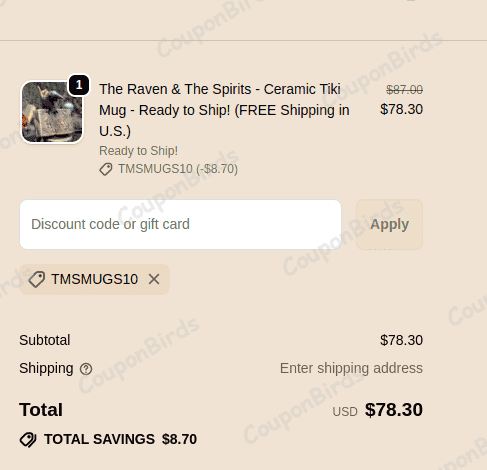Click the bold Total amount $78.30
Image resolution: width=487 pixels, height=470 pixels.
394,410
